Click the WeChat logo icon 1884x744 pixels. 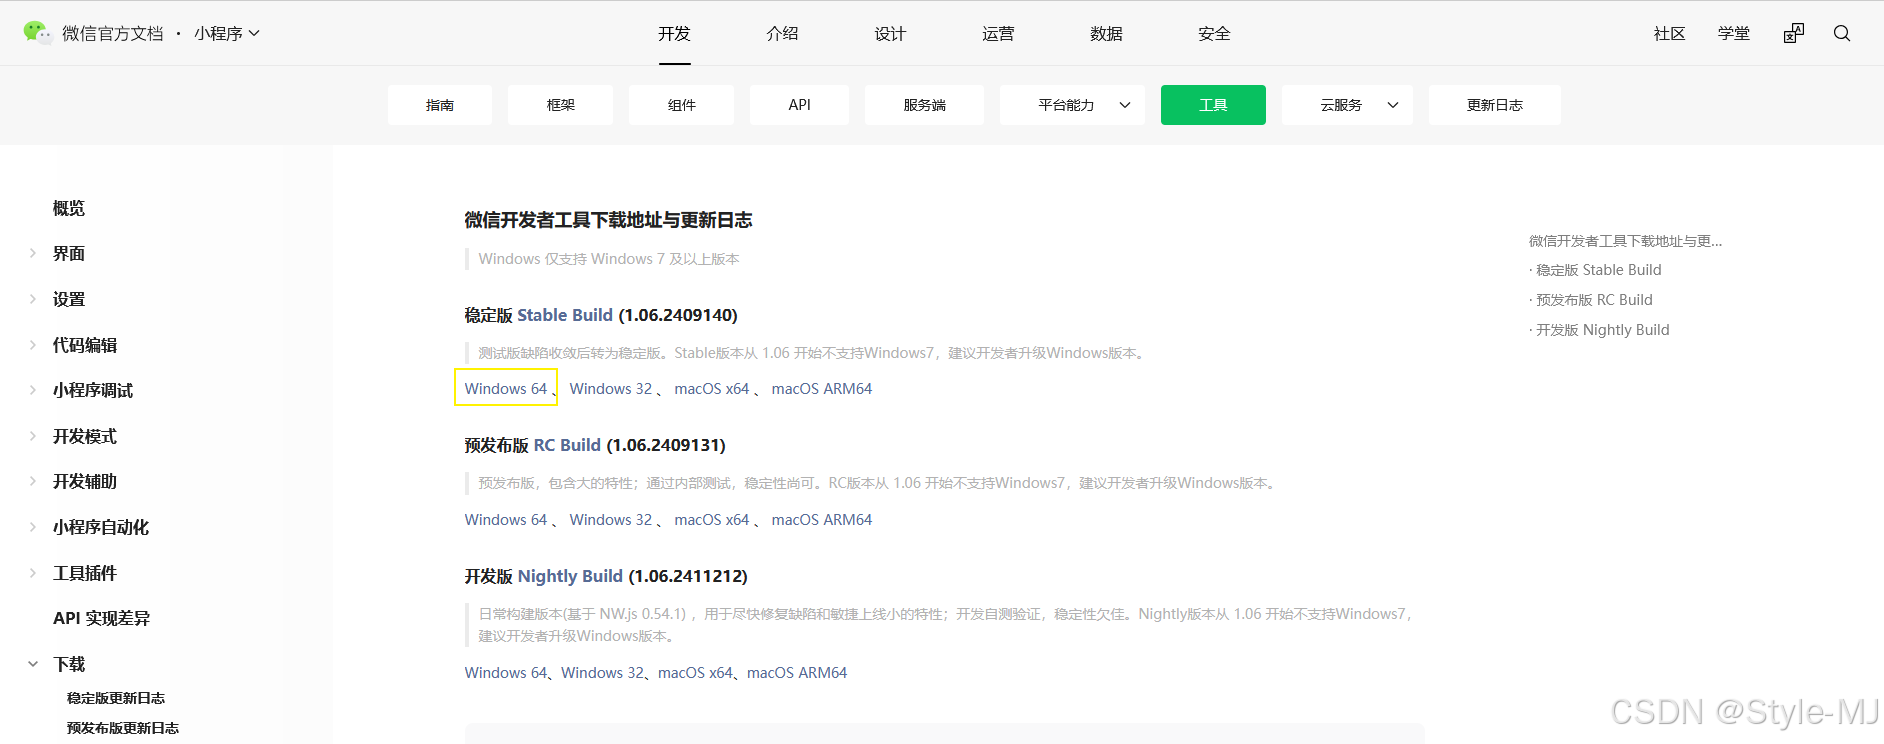pyautogui.click(x=37, y=33)
